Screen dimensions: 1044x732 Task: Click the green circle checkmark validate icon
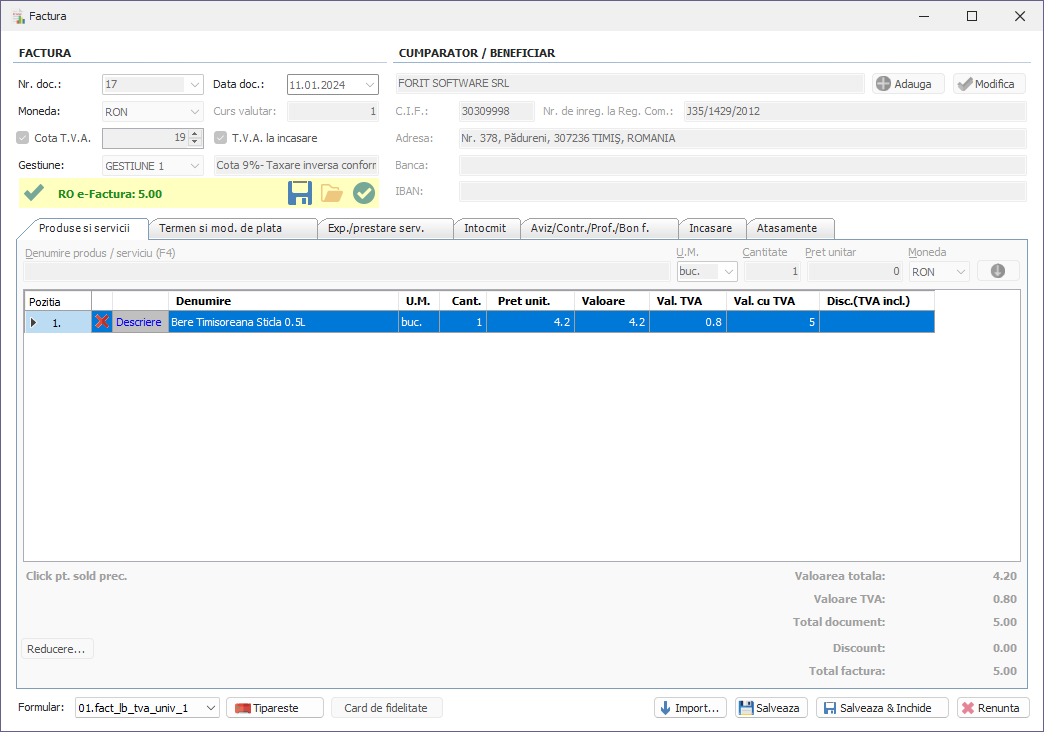364,193
